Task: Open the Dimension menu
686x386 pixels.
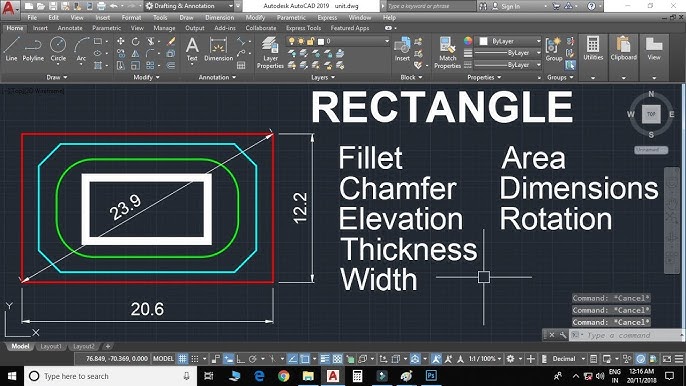Action: [220, 18]
